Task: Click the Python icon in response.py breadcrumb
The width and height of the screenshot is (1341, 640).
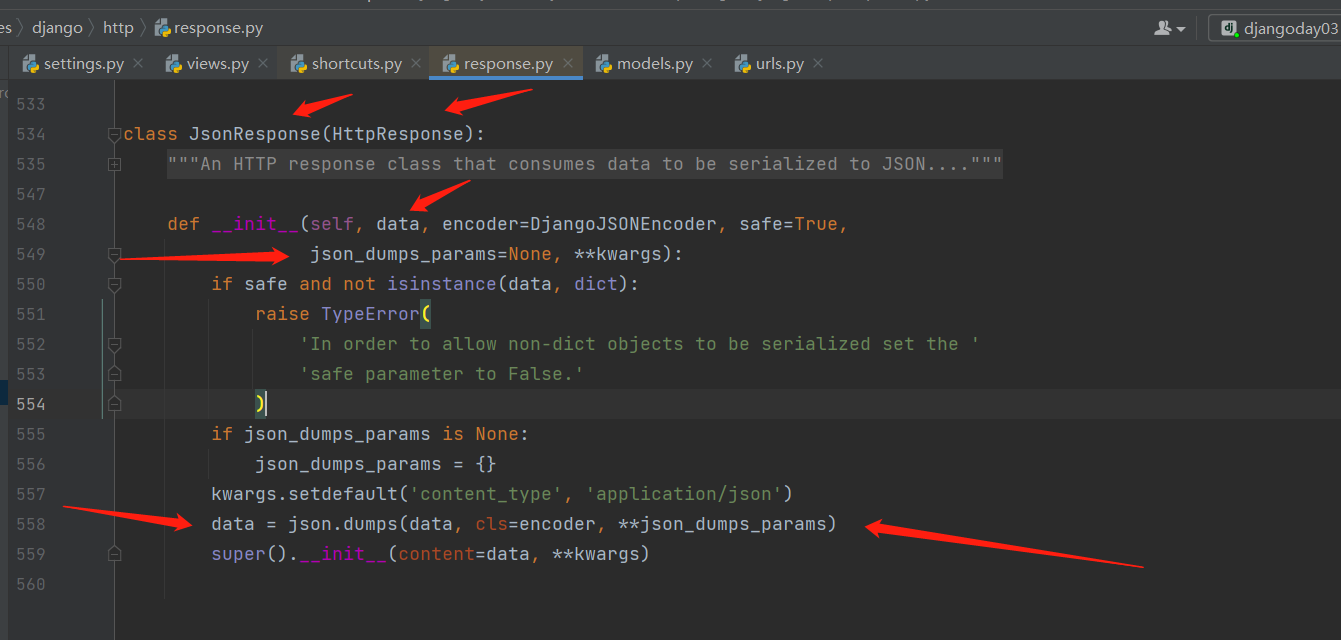Action: 163,28
